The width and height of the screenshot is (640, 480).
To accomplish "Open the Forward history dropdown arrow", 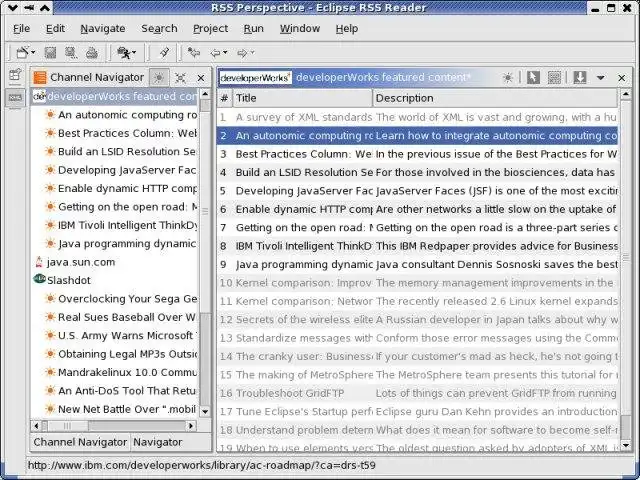I will click(x=252, y=53).
